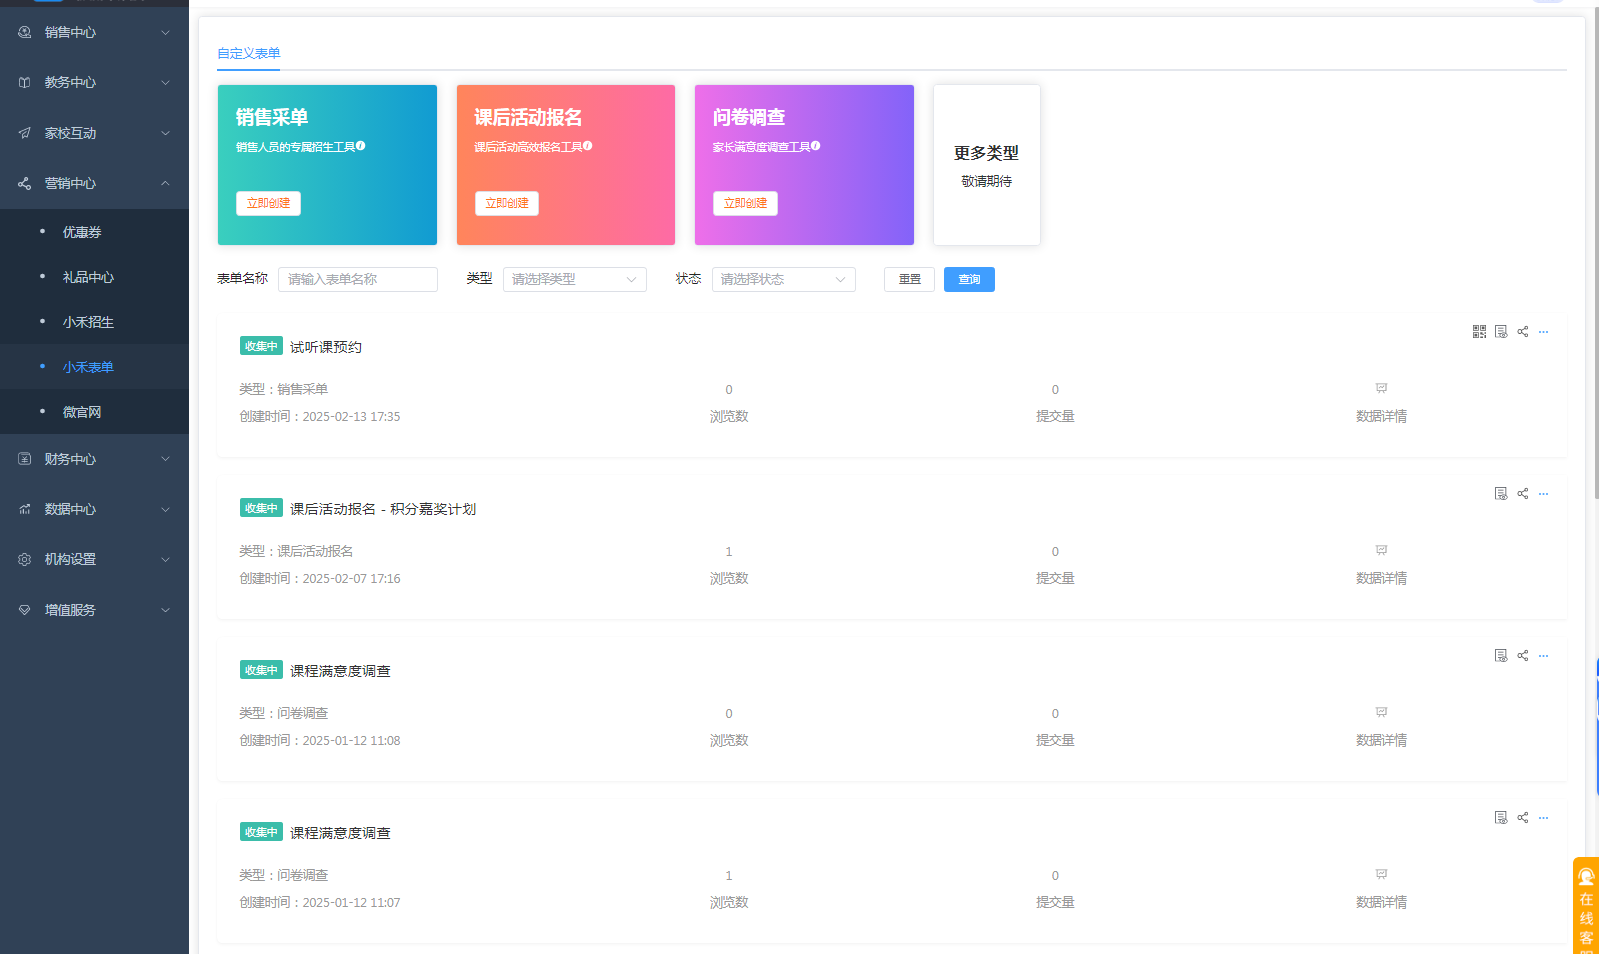The image size is (1599, 954).
Task: Click title 课后活动报名 - 积分嘉奖计划
Action: click(383, 509)
